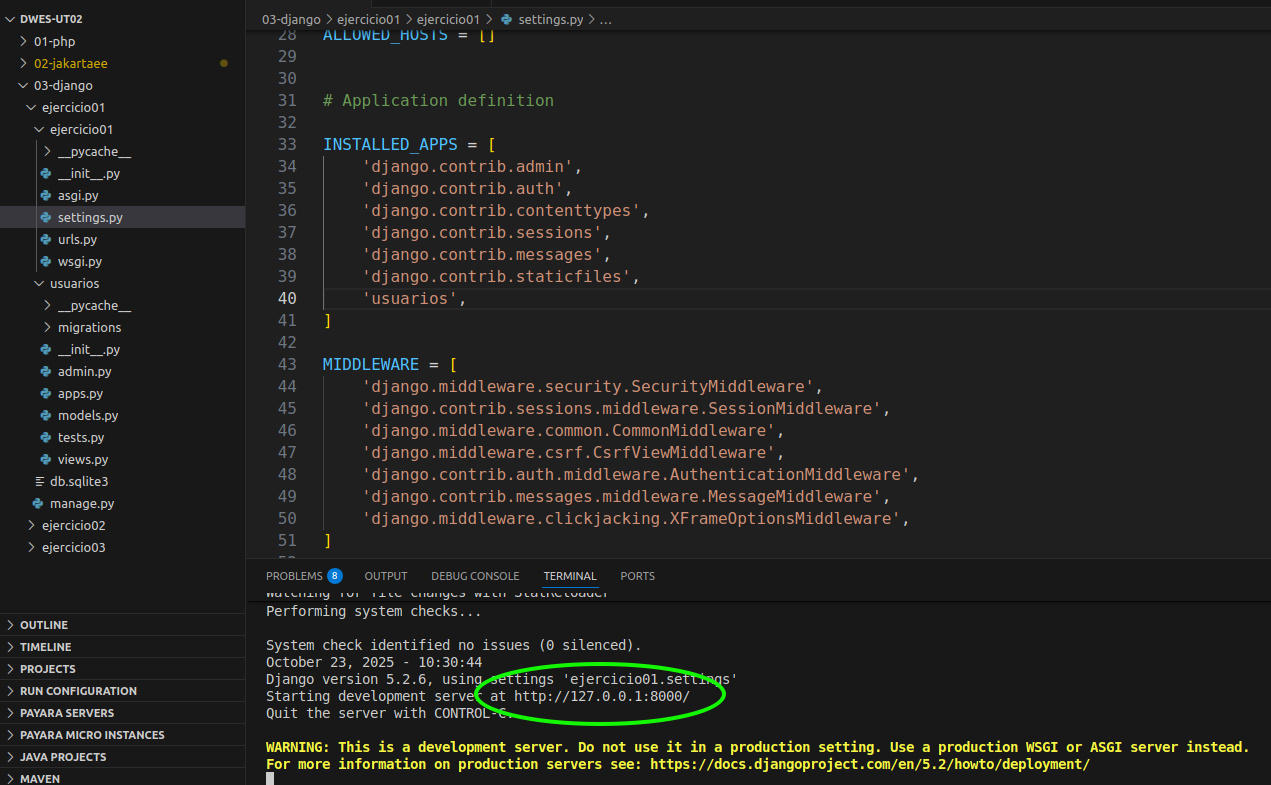The width and height of the screenshot is (1271, 785).
Task: Open manage.py from the file tree
Action: tap(81, 503)
